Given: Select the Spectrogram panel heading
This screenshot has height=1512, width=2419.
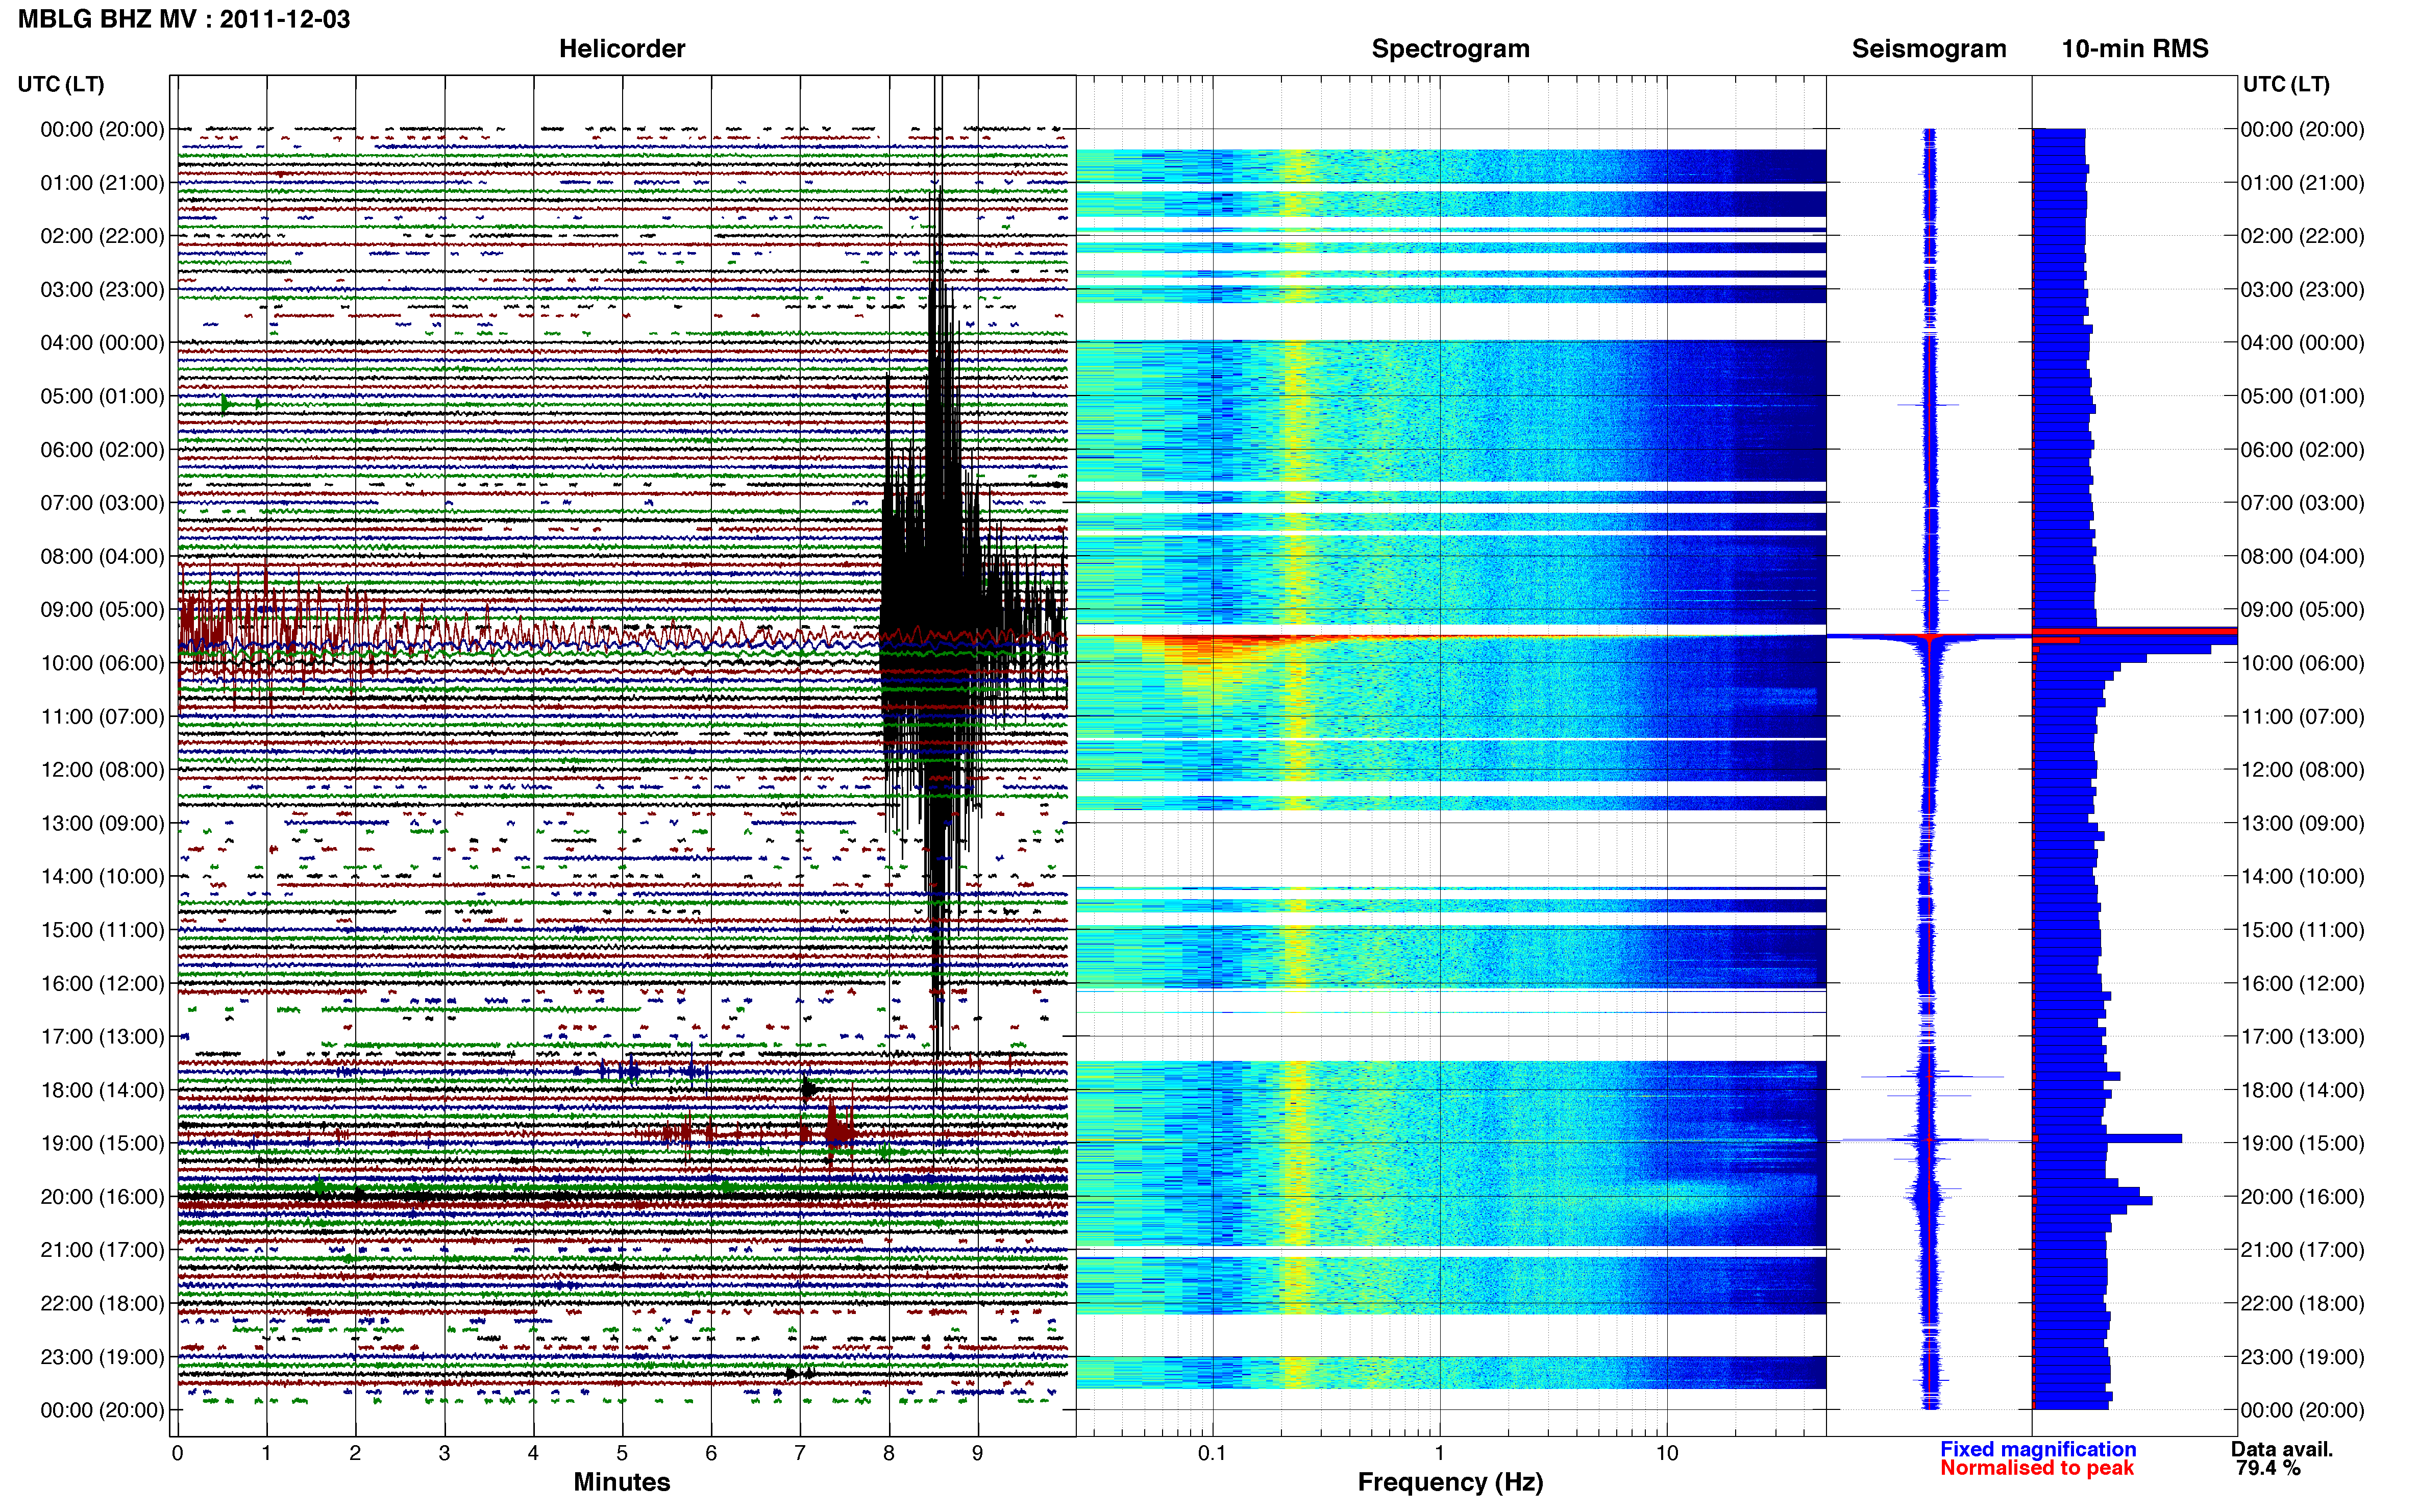Looking at the screenshot, I should pyautogui.click(x=1450, y=48).
